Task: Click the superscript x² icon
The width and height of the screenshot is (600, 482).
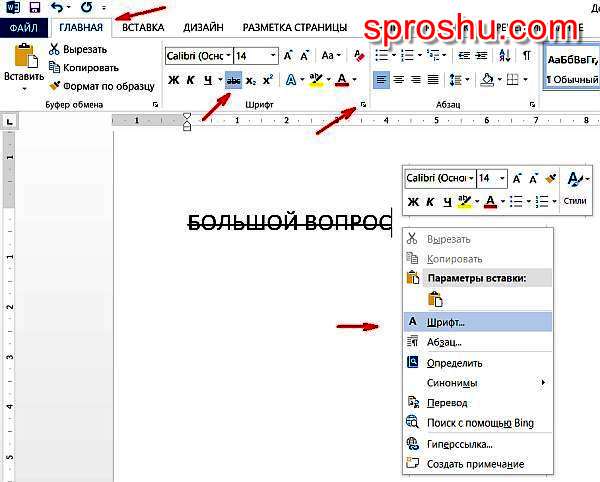Action: pos(270,80)
